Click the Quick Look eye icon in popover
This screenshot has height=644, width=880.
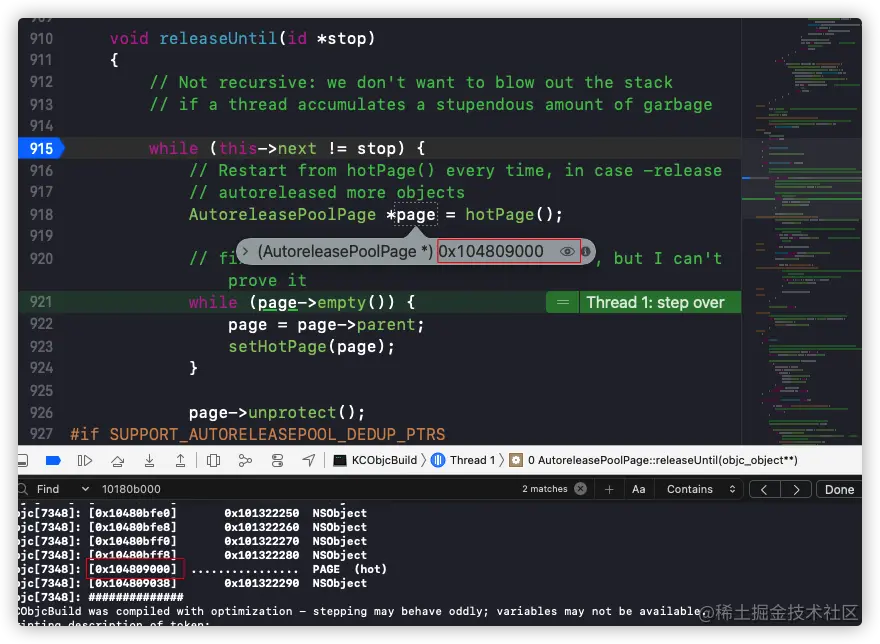567,252
